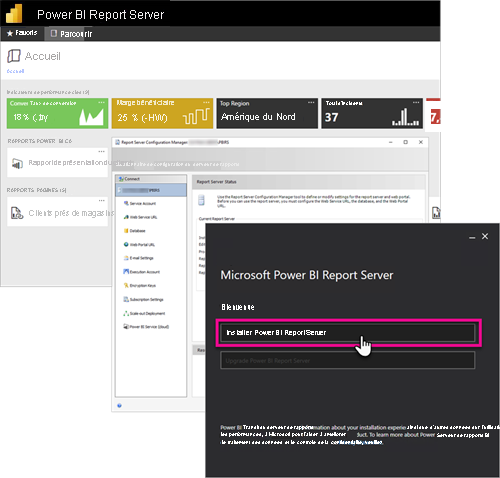Select Scale-out Deployment in the sidebar
Viewport: 500px width, 478px height.
tap(144, 313)
